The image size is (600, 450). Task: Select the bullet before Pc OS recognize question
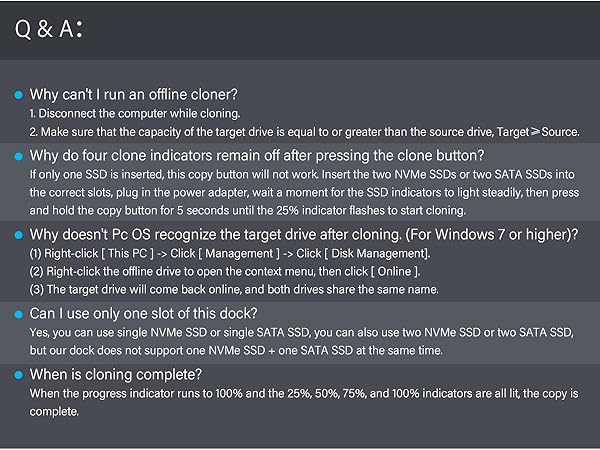(18, 235)
